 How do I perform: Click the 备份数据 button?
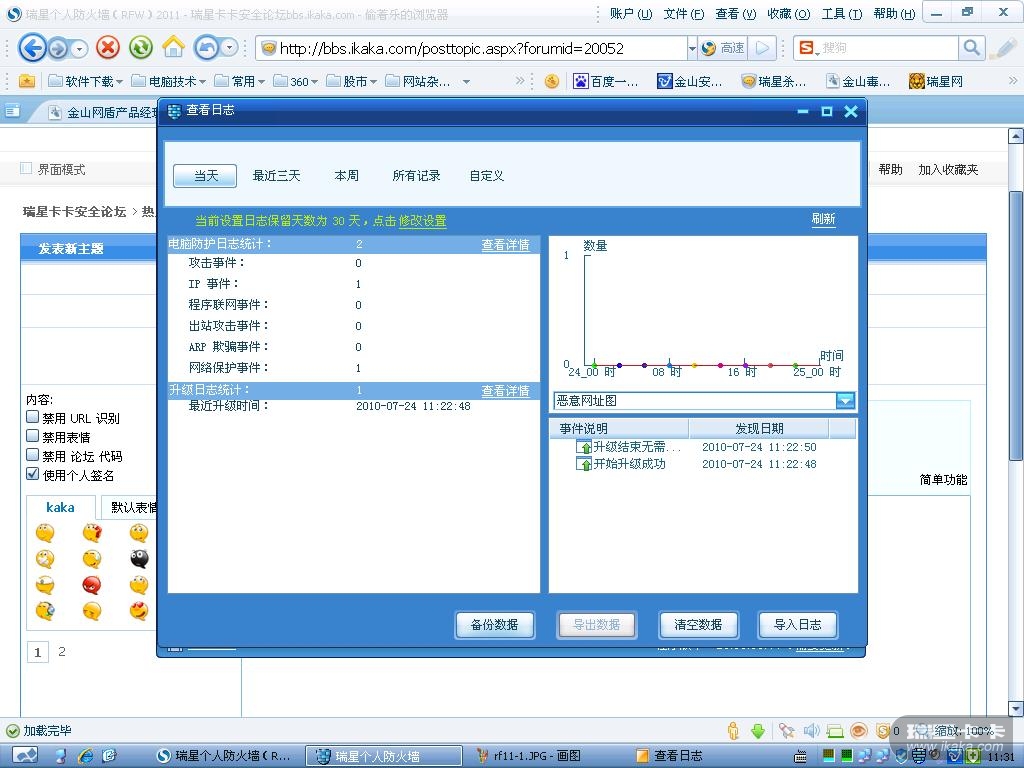tap(494, 625)
